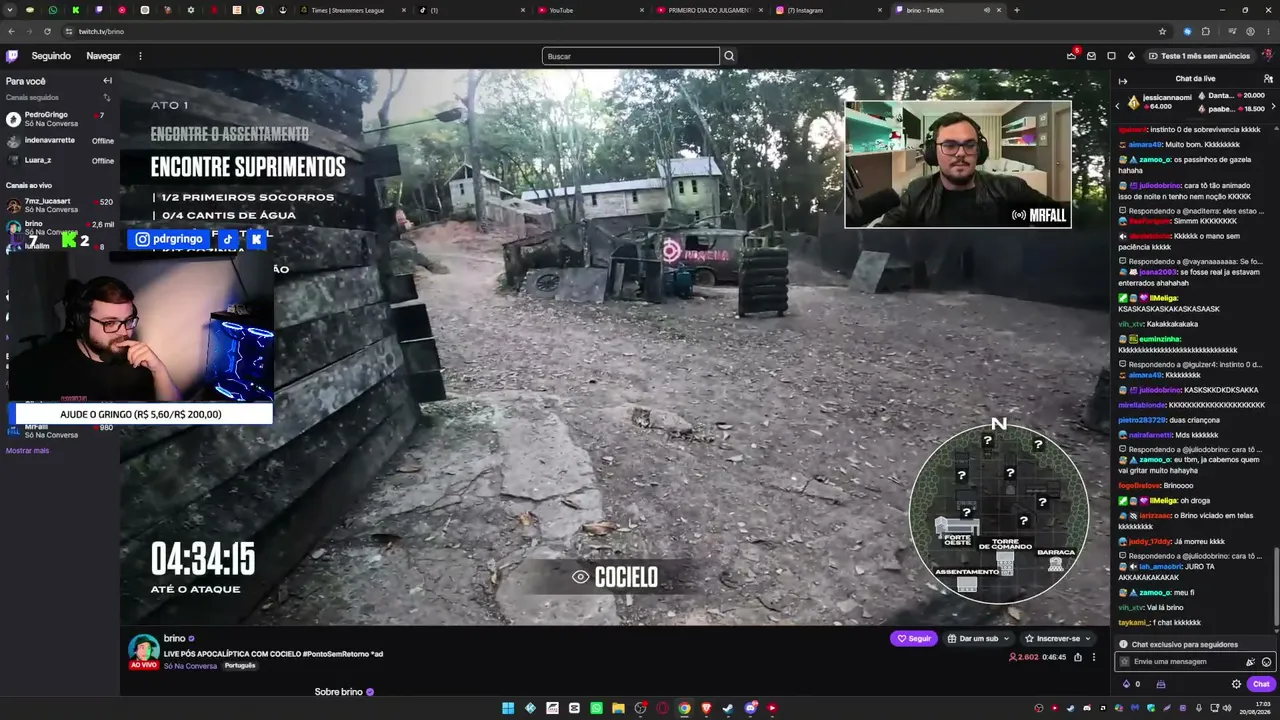Mute the brino - Twitch tab audio
This screenshot has height=720, width=1280.
(x=986, y=10)
